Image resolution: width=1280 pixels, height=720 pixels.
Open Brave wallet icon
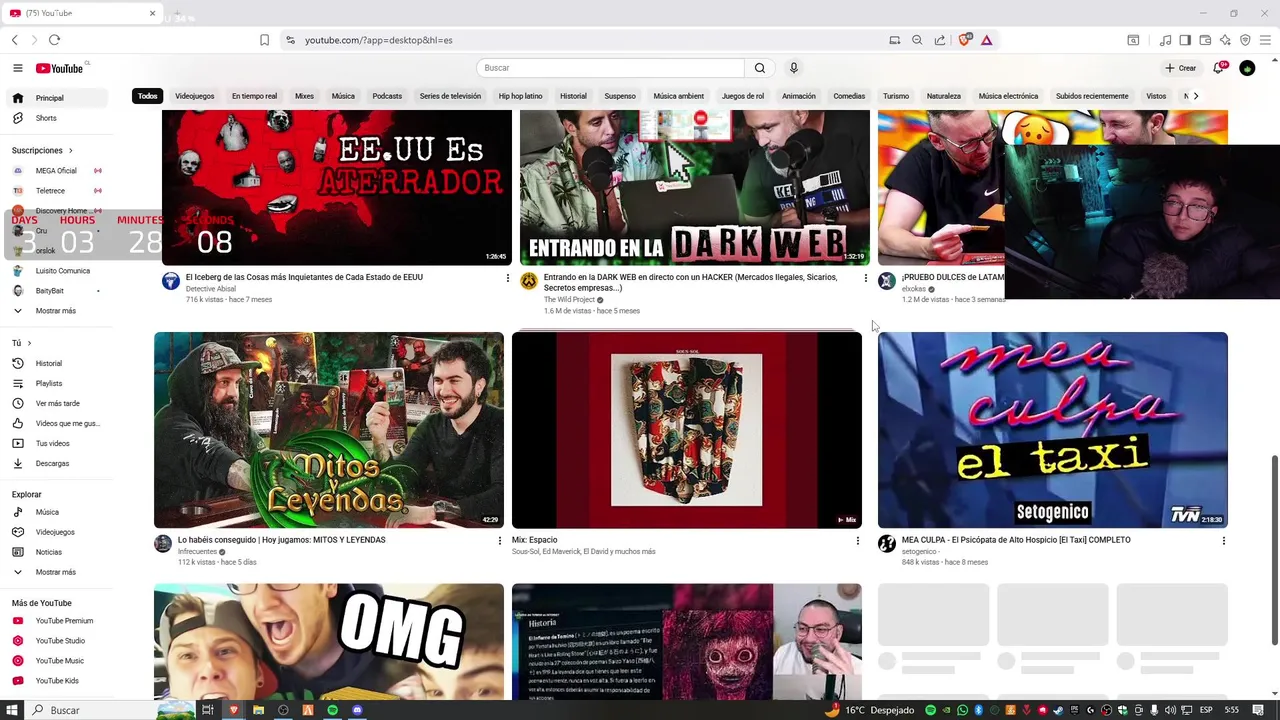(1205, 40)
